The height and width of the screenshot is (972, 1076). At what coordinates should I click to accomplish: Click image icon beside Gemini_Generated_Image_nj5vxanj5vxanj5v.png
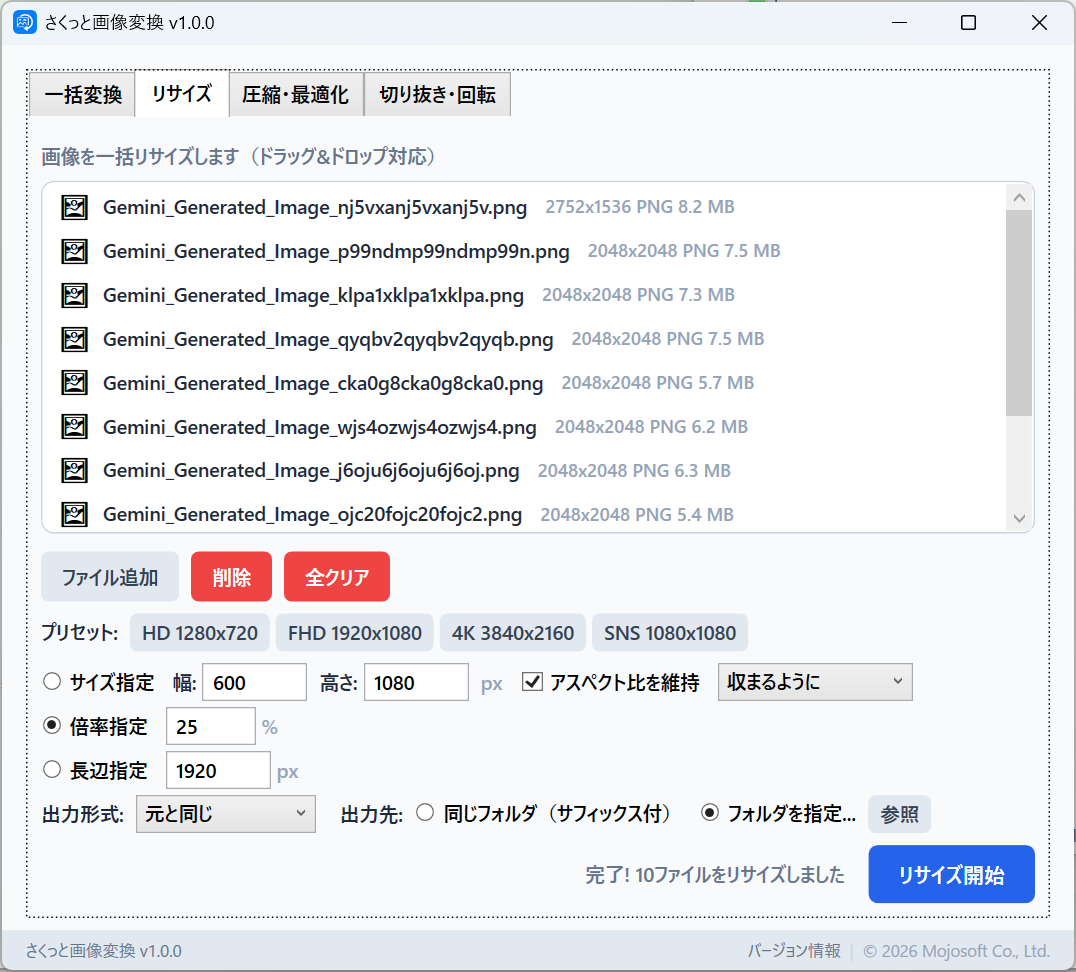(75, 207)
